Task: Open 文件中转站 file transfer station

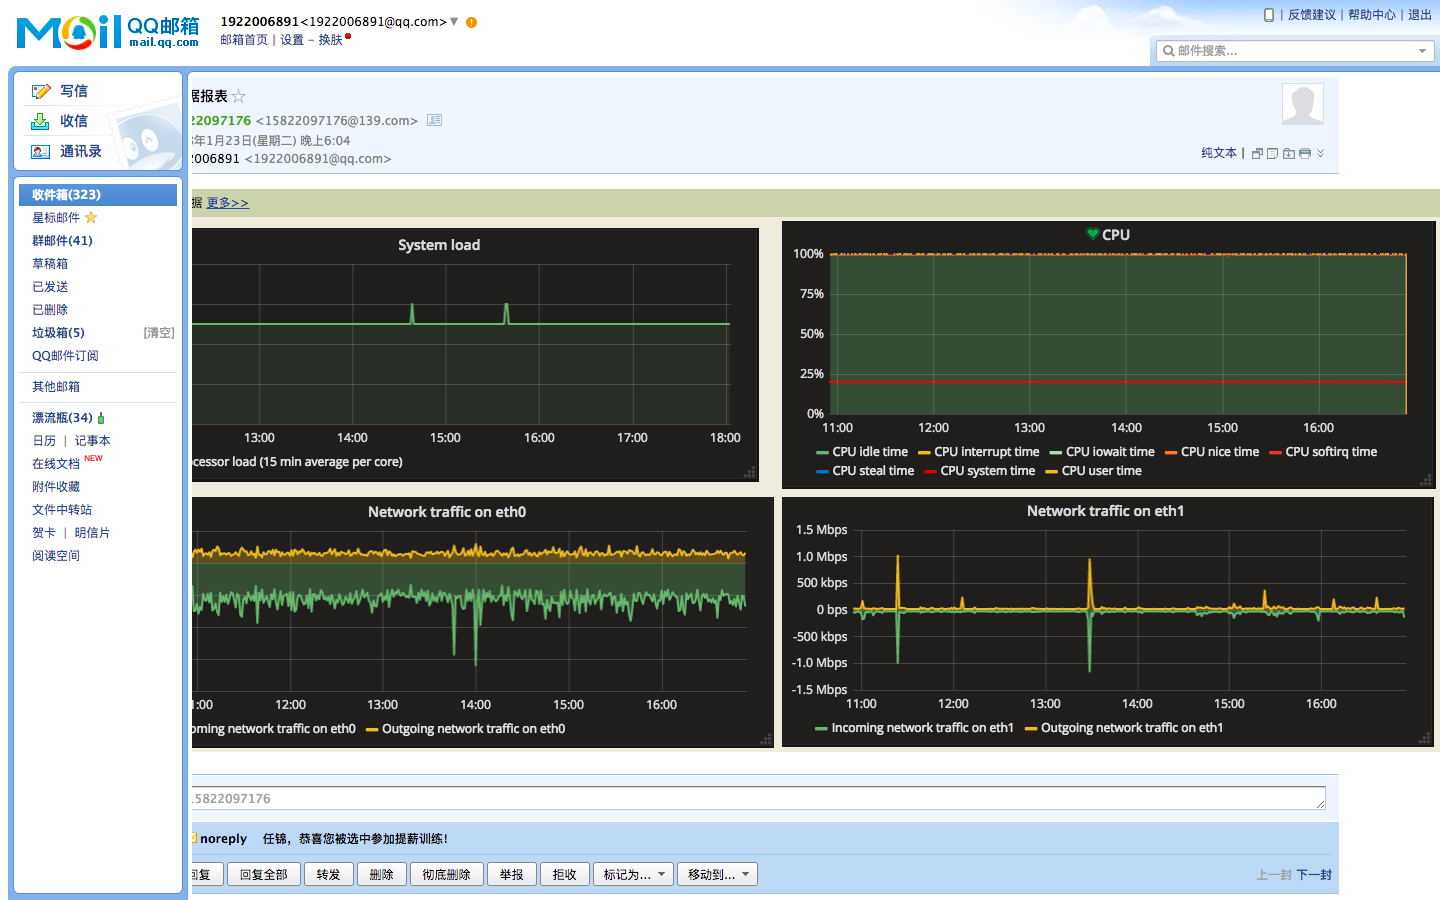Action: [62, 510]
